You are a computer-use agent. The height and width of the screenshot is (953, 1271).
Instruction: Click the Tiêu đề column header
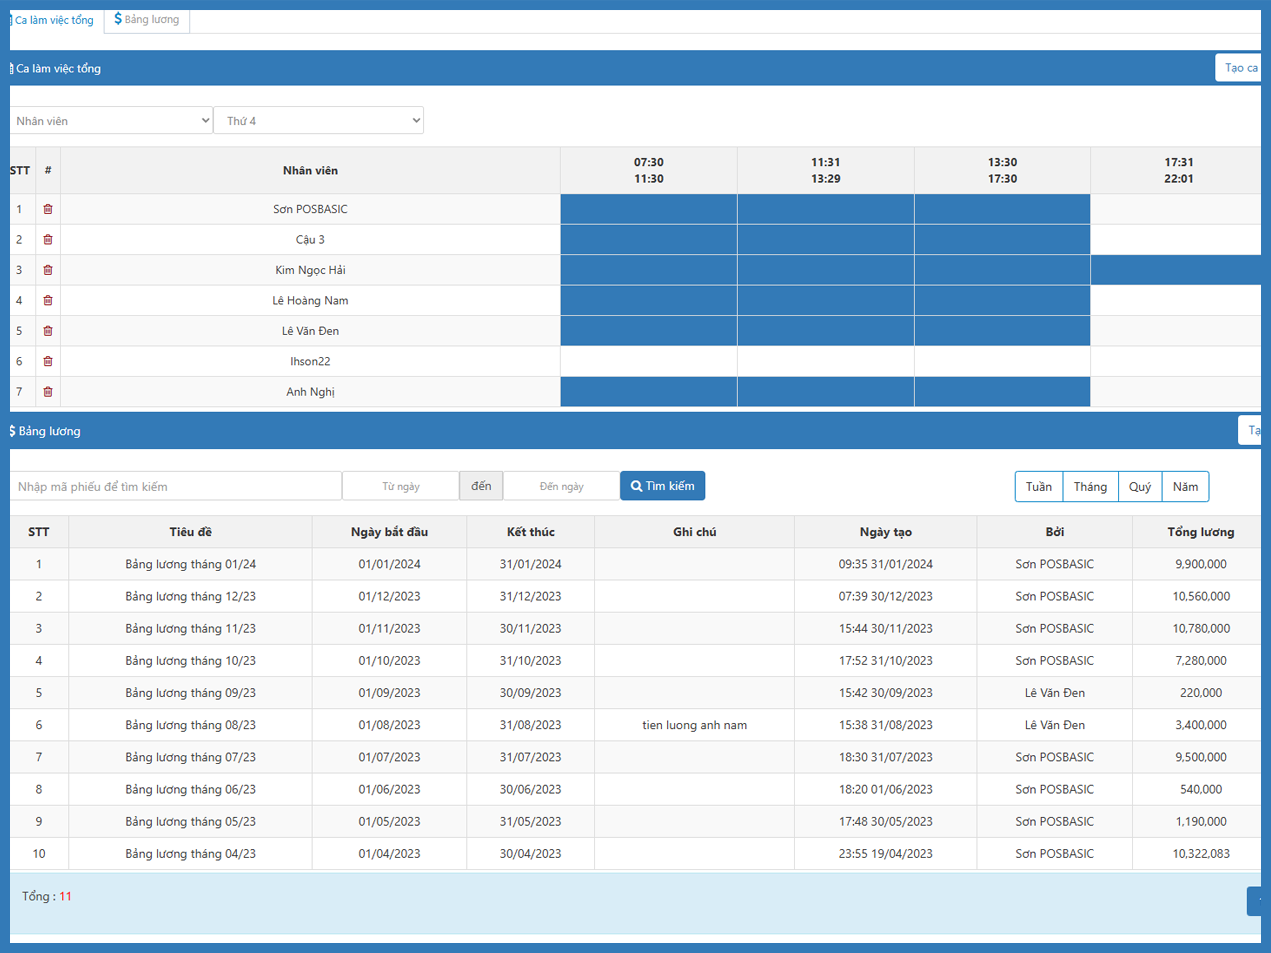[x=191, y=532]
